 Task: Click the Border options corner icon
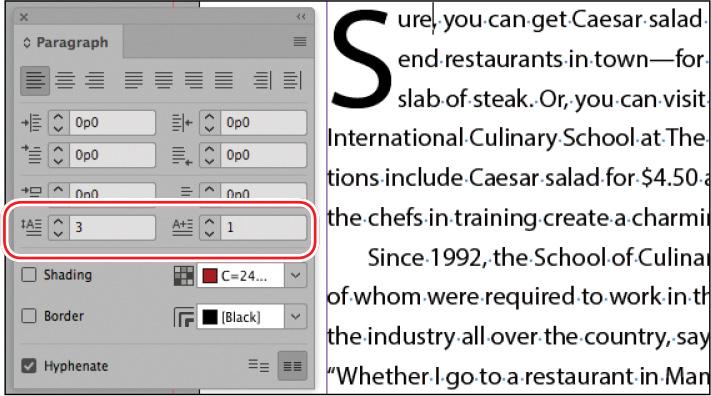coord(184,317)
